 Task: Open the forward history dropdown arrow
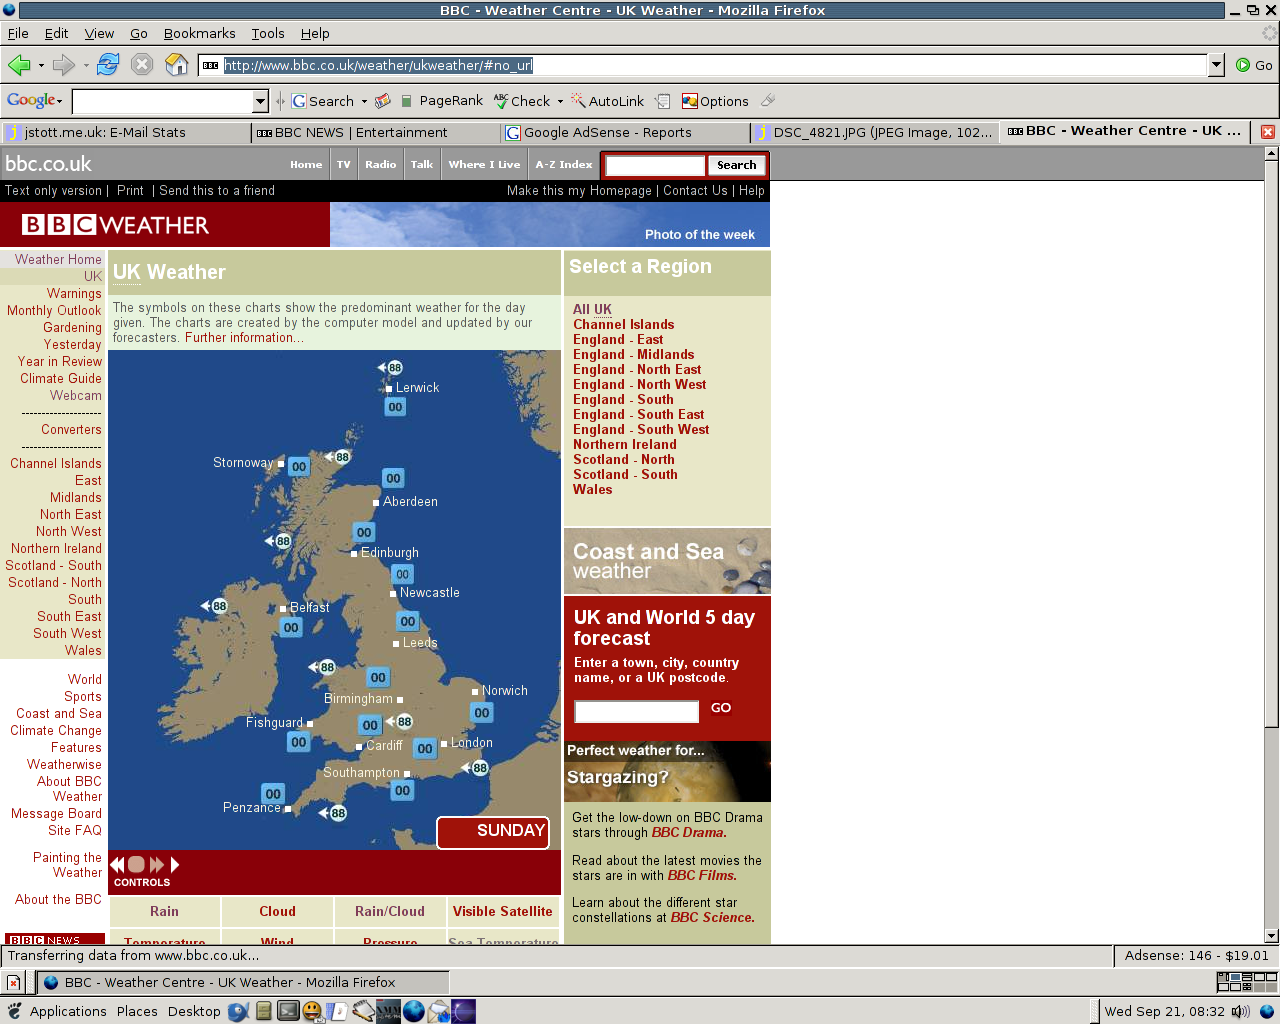[86, 66]
